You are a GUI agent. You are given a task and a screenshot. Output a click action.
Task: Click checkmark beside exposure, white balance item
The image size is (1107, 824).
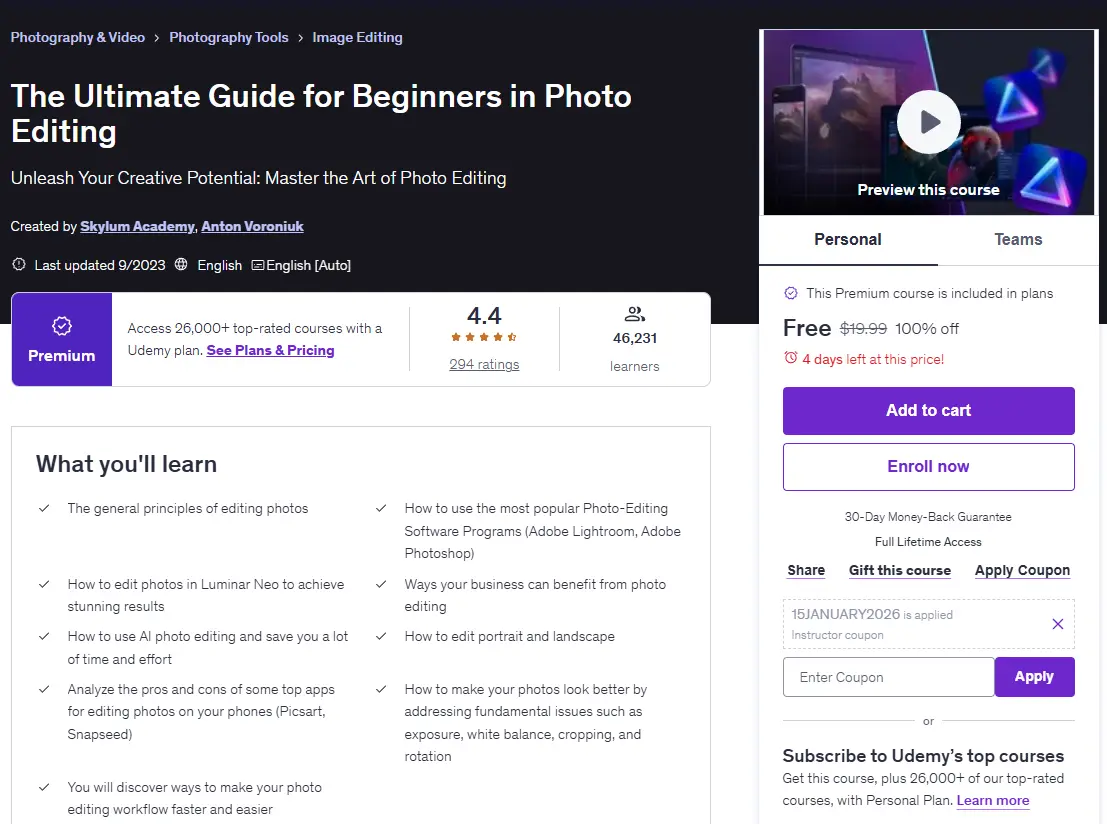coord(381,689)
